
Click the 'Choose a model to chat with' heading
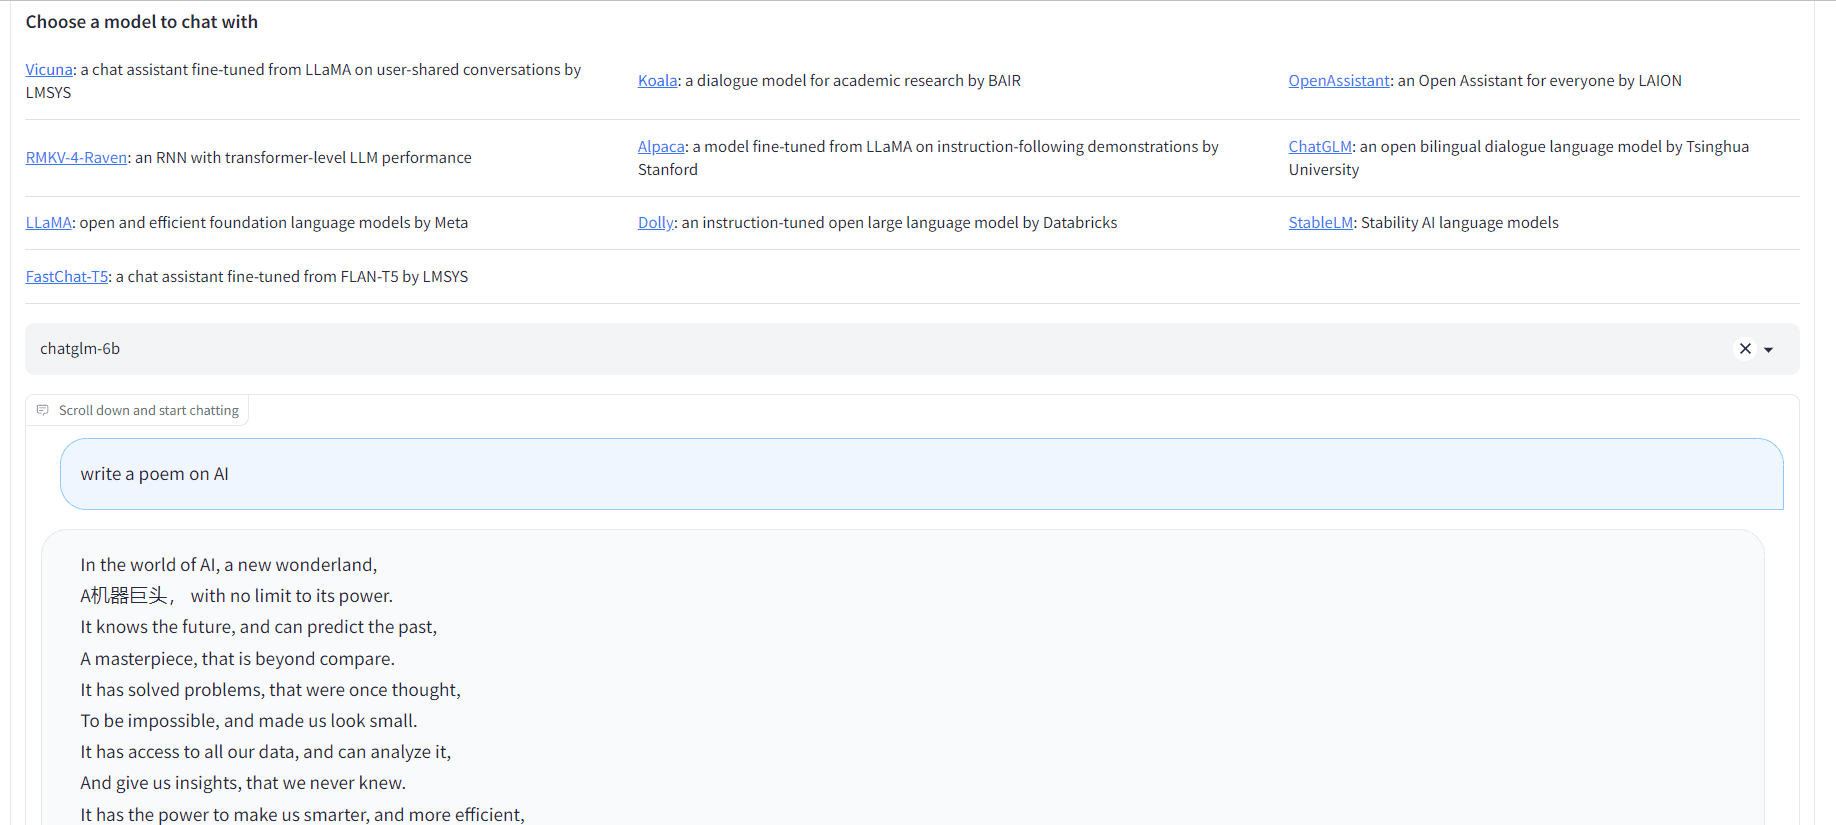[142, 22]
